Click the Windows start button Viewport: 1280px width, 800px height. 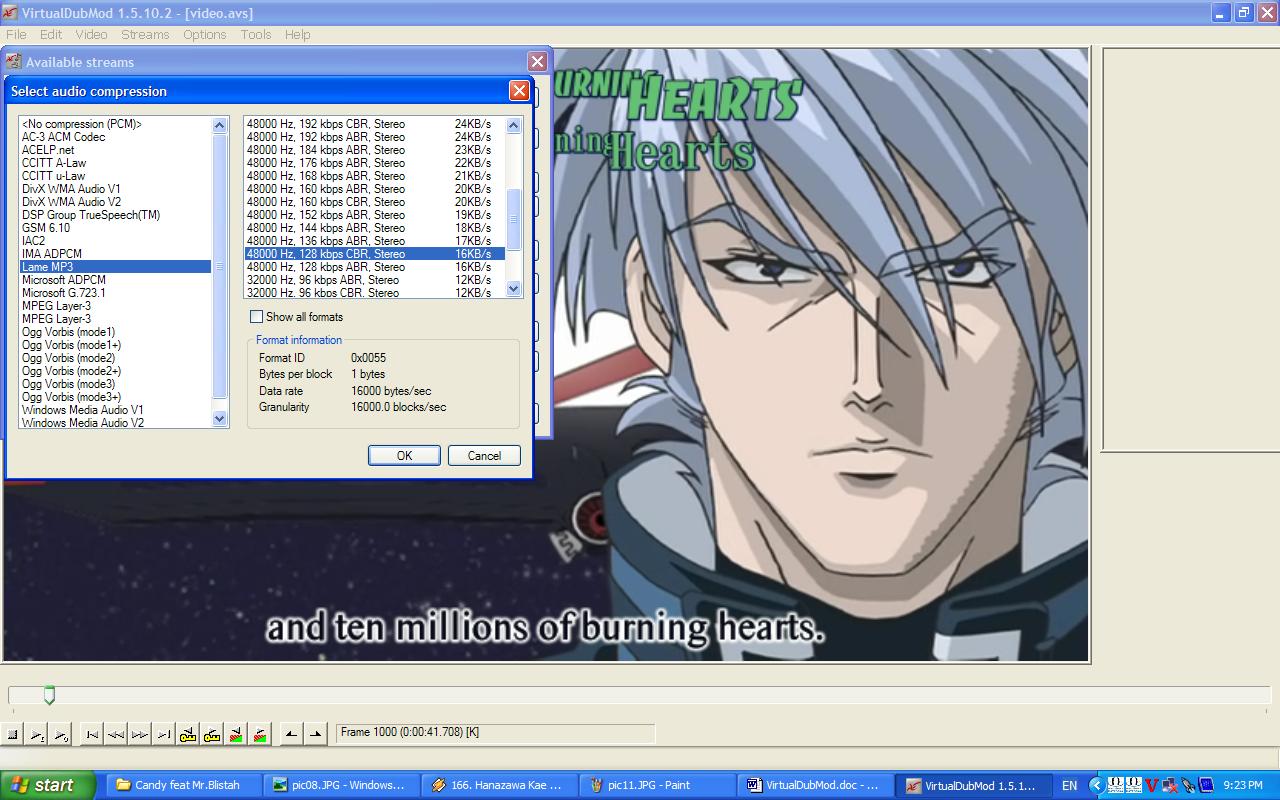tap(48, 785)
